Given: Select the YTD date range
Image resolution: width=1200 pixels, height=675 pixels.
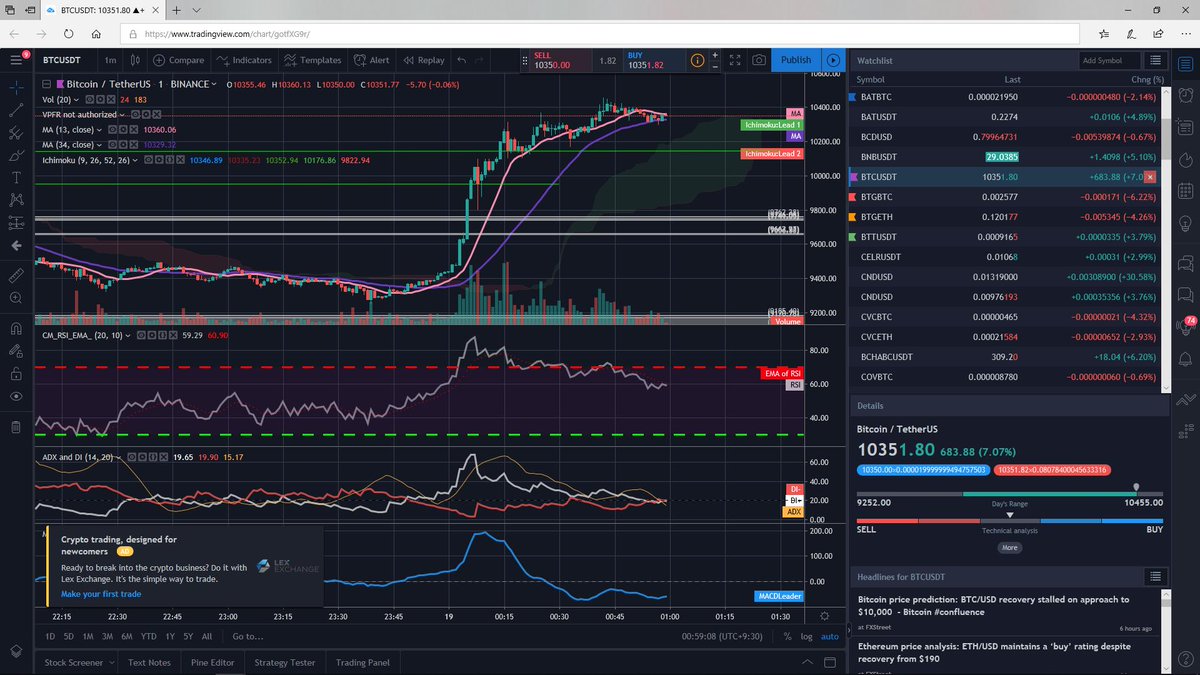Looking at the screenshot, I should point(148,636).
